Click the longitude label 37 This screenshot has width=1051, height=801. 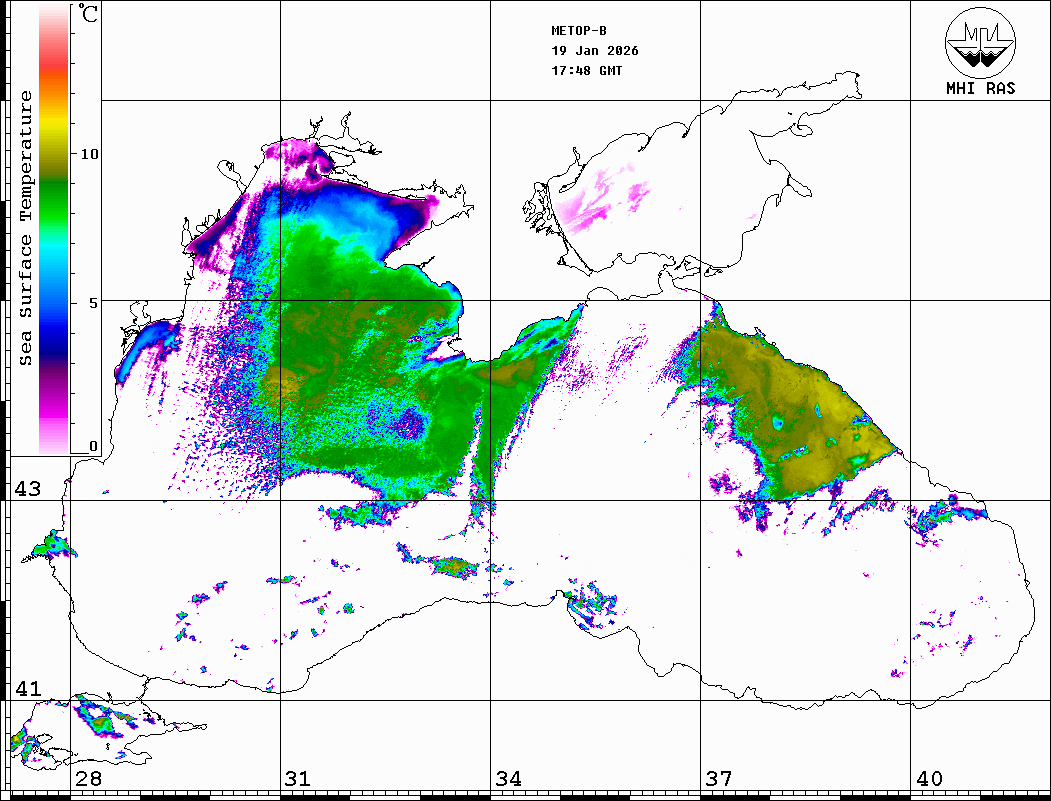click(718, 779)
